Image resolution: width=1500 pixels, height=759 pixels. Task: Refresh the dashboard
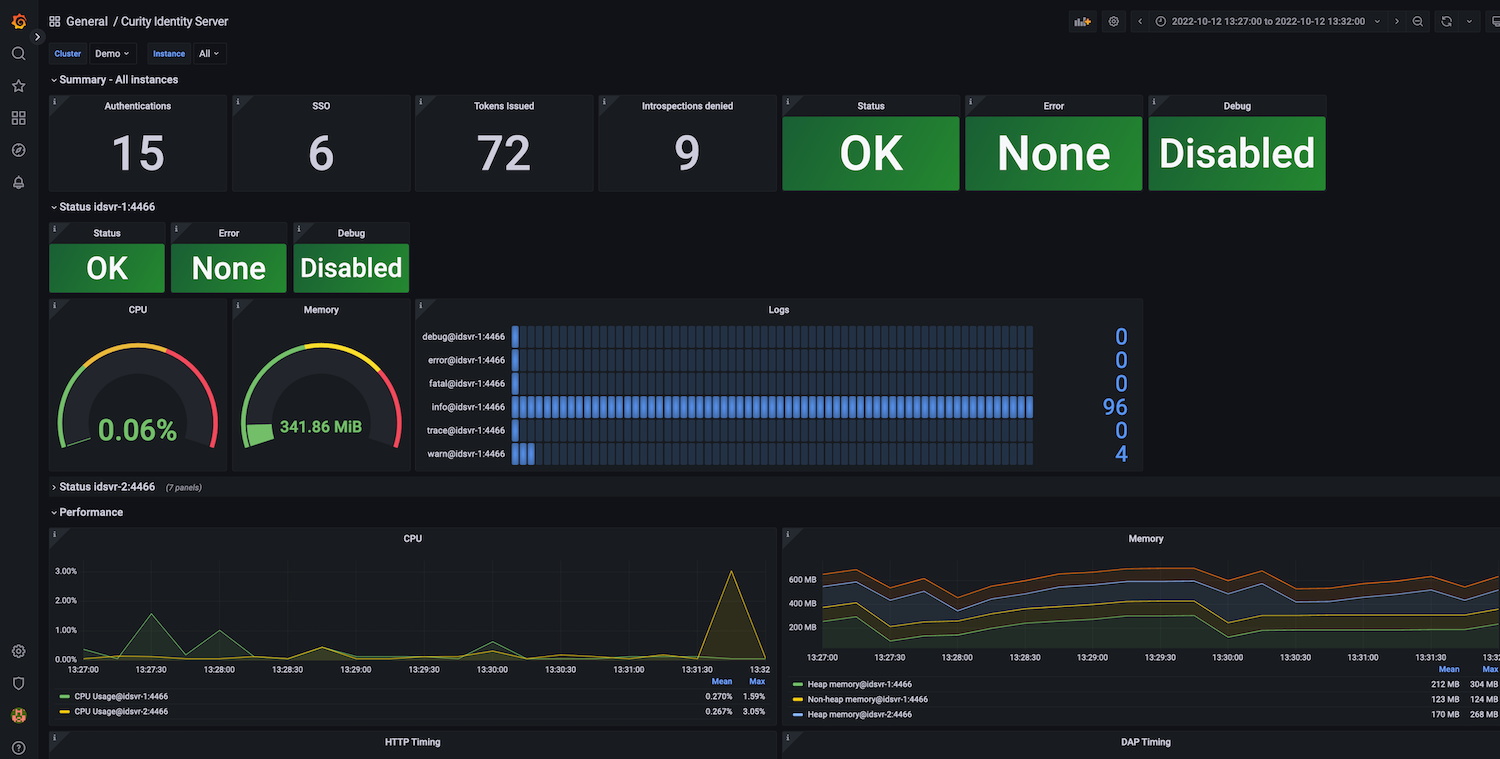1446,21
